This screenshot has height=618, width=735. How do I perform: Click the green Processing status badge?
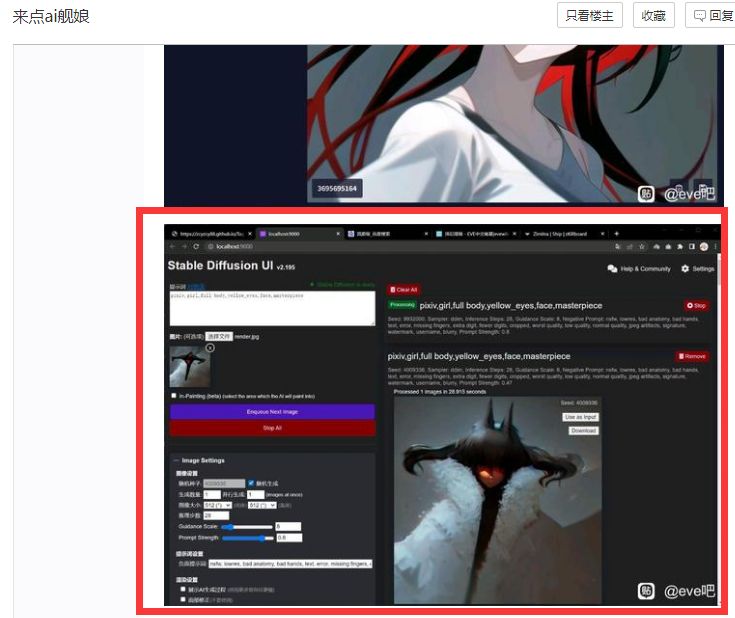(x=402, y=305)
